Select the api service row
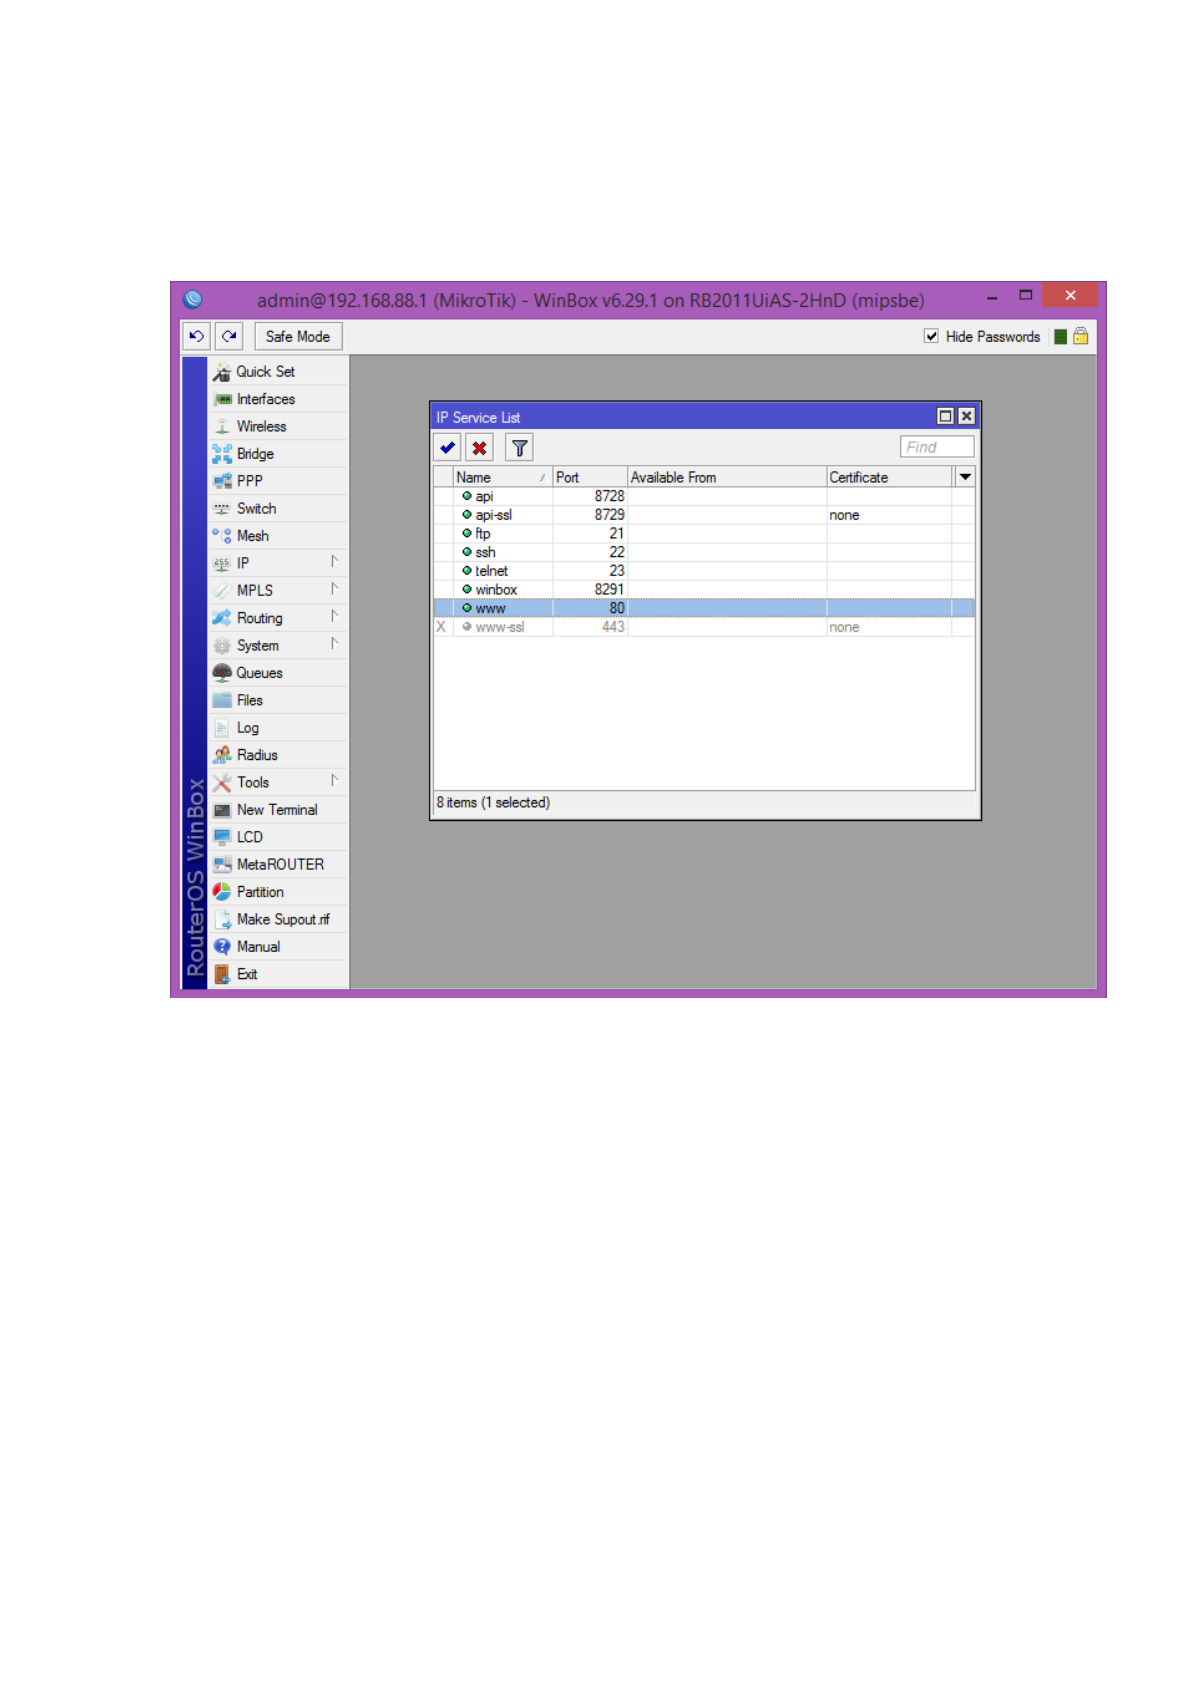1191x1684 pixels. tap(704, 497)
